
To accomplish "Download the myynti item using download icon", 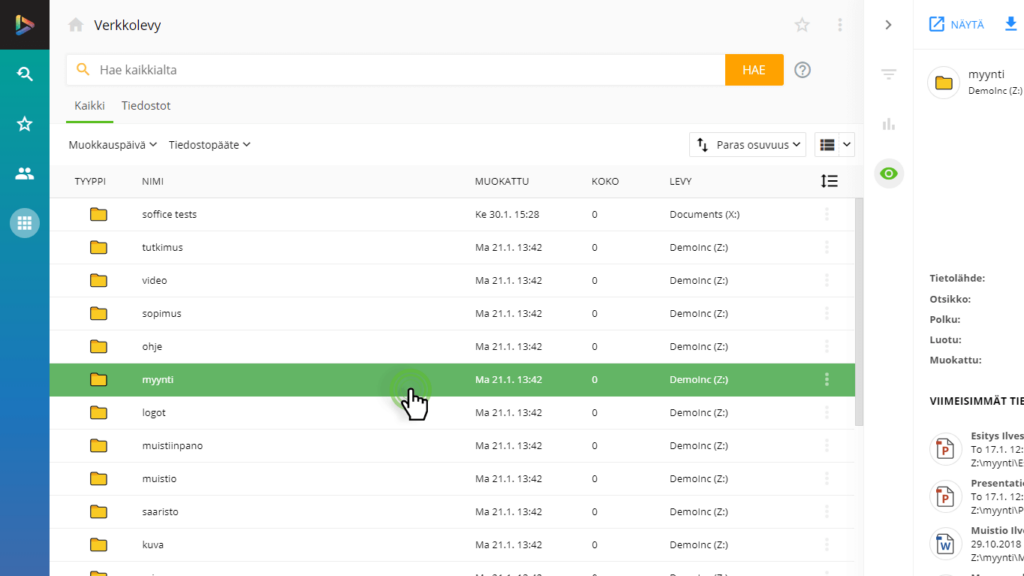I will [x=1010, y=25].
